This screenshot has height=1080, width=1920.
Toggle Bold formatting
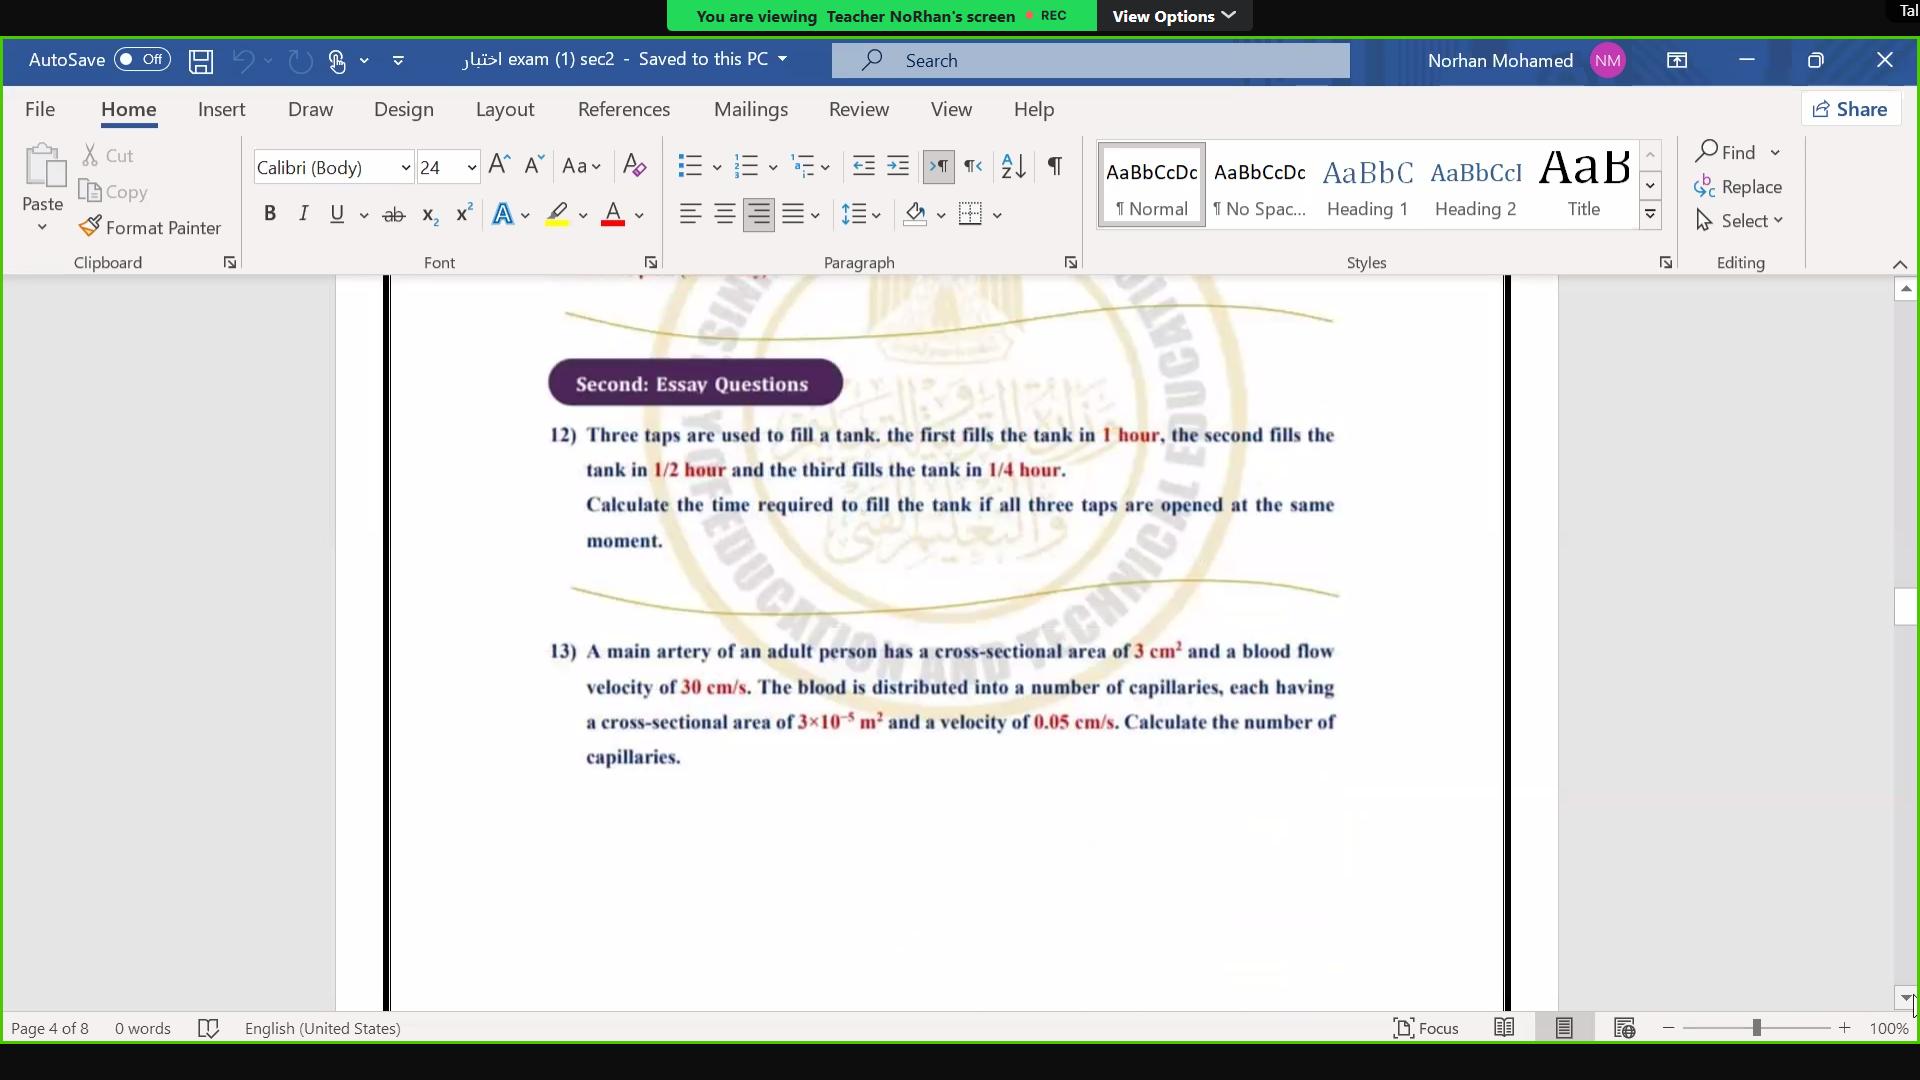click(269, 214)
